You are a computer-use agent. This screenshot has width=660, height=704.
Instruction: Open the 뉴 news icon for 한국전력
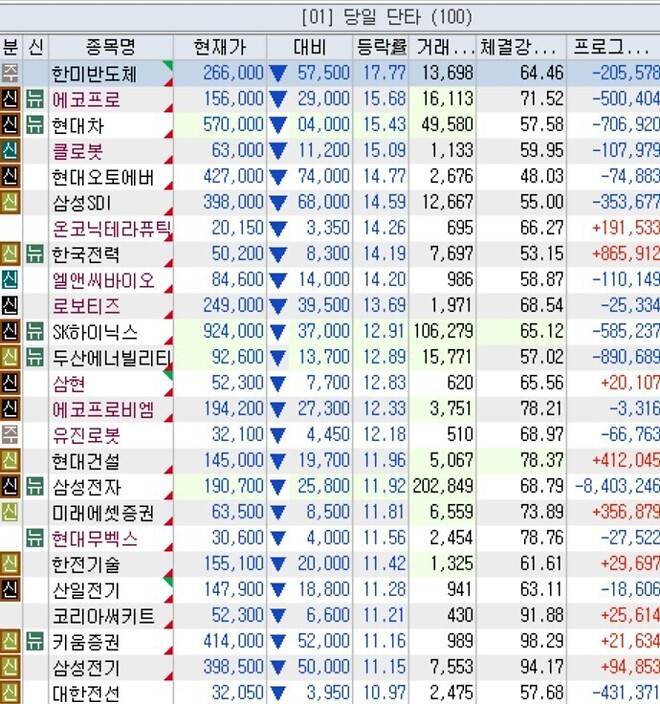tap(35, 254)
